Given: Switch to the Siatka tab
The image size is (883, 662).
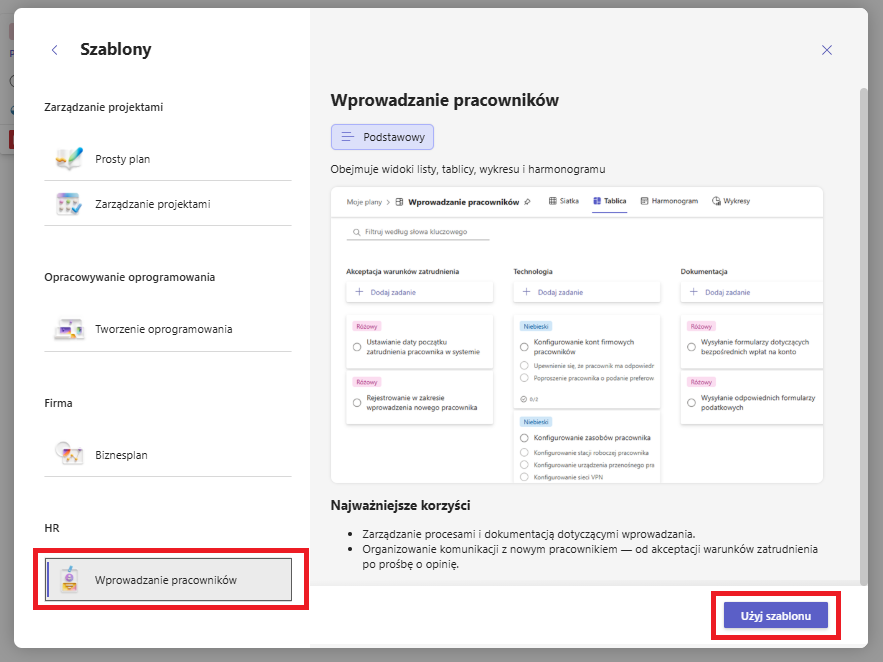Looking at the screenshot, I should (564, 201).
